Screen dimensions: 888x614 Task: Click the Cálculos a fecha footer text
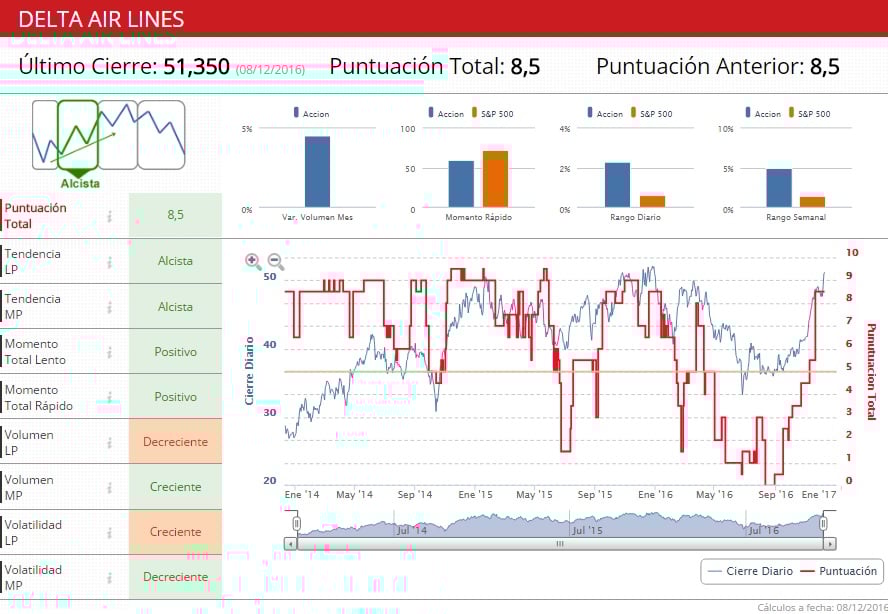(822, 608)
